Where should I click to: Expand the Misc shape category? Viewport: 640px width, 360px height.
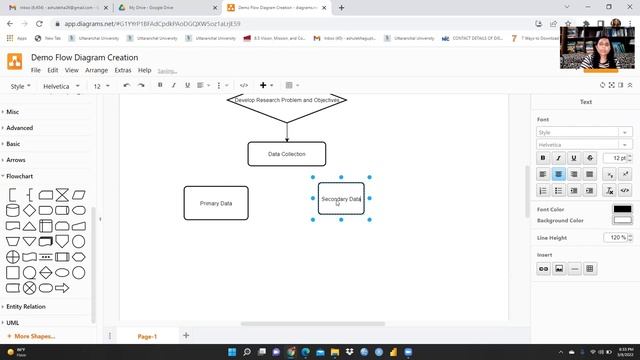(x=12, y=112)
